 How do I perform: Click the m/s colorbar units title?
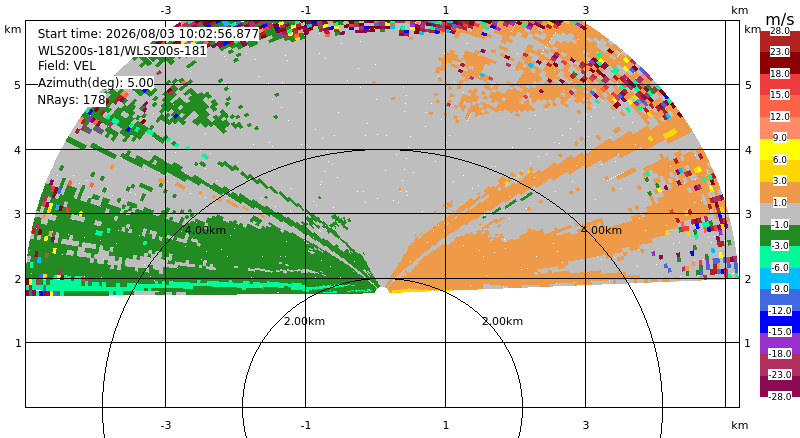pyautogui.click(x=780, y=19)
